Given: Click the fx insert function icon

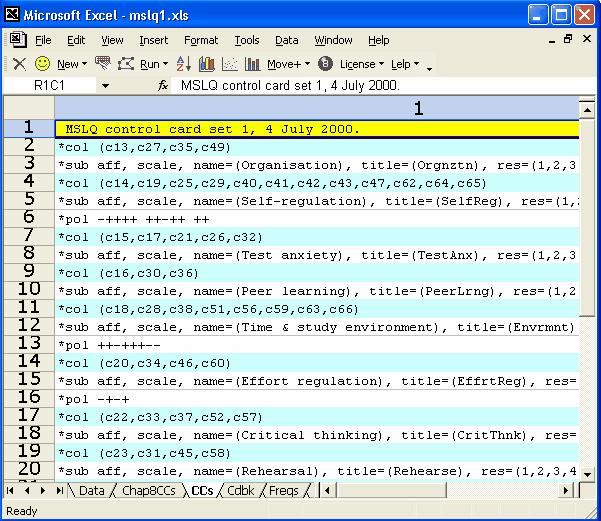Looking at the screenshot, I should (163, 86).
